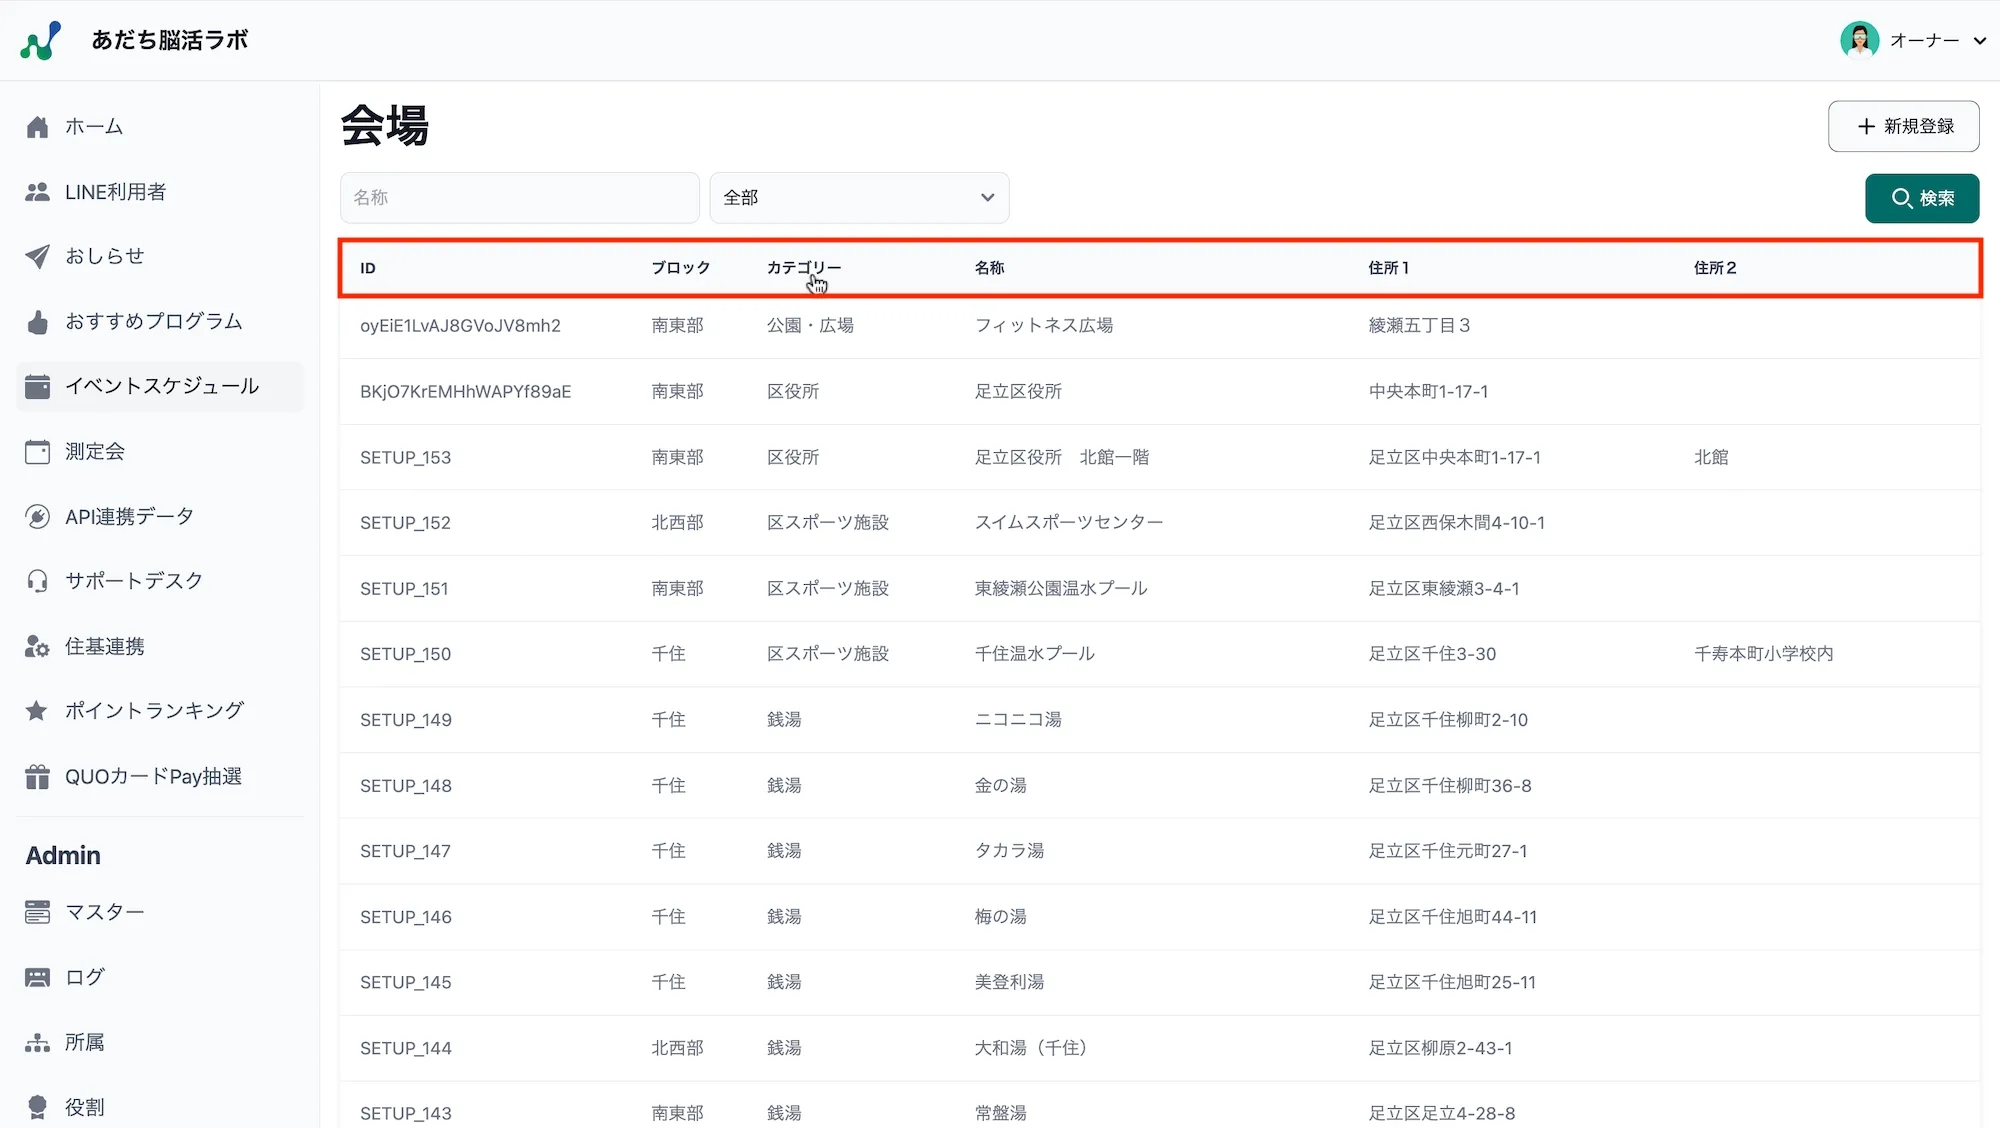The height and width of the screenshot is (1128, 2000).
Task: Focus the 名称 search input field
Action: coord(519,198)
